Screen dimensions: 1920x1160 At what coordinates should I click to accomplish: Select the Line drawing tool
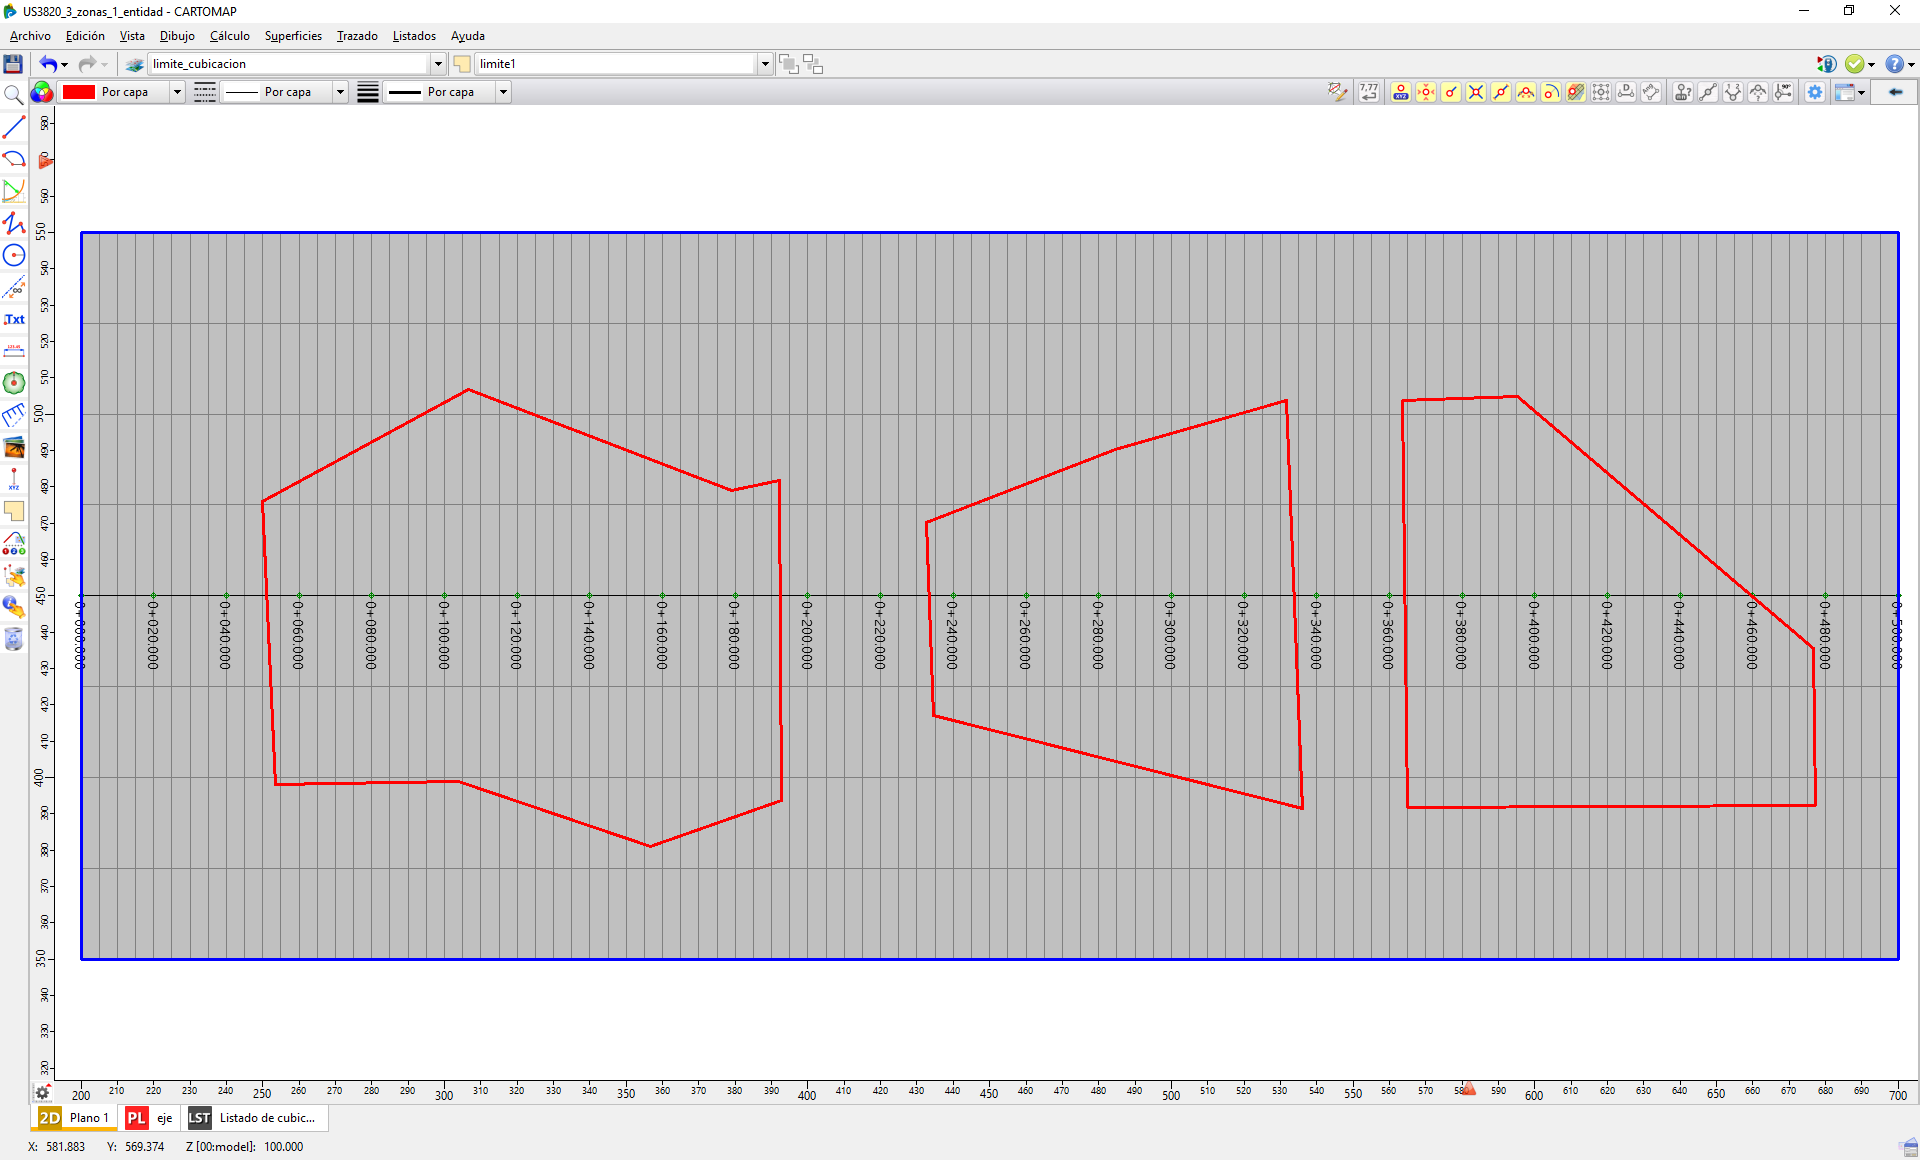point(14,128)
